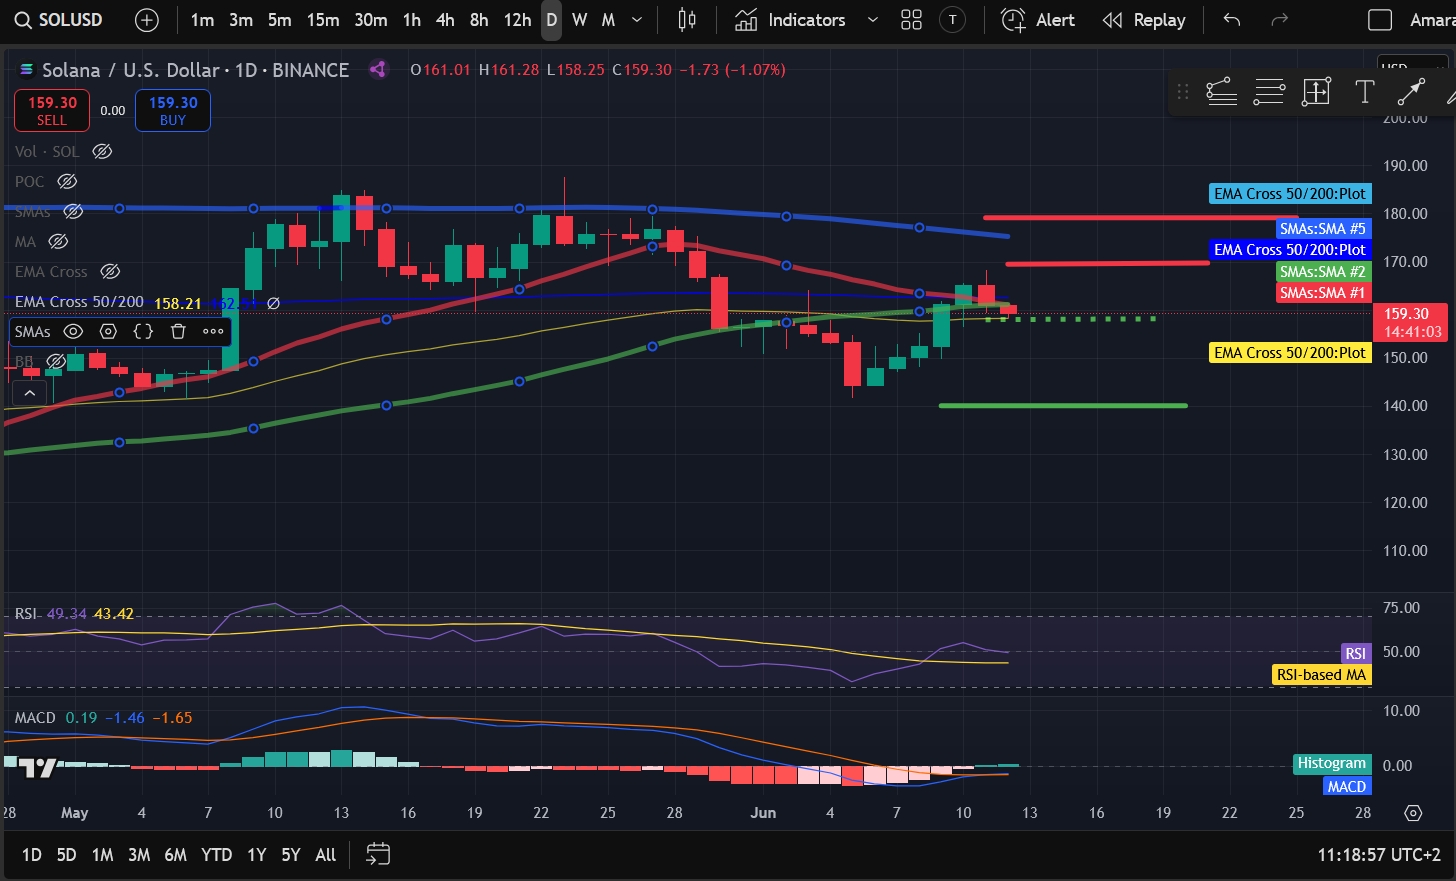Viewport: 1456px width, 881px height.
Task: Remove the SMAs indicator with the trash icon
Action: point(178,331)
